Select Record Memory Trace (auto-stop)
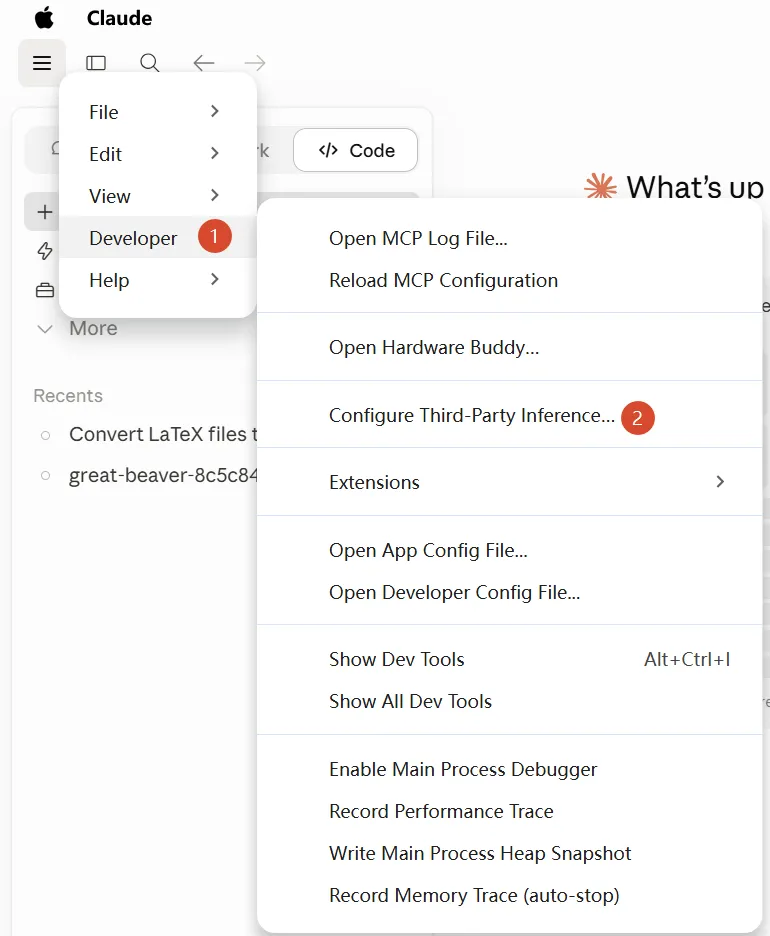This screenshot has height=936, width=770. point(509,895)
